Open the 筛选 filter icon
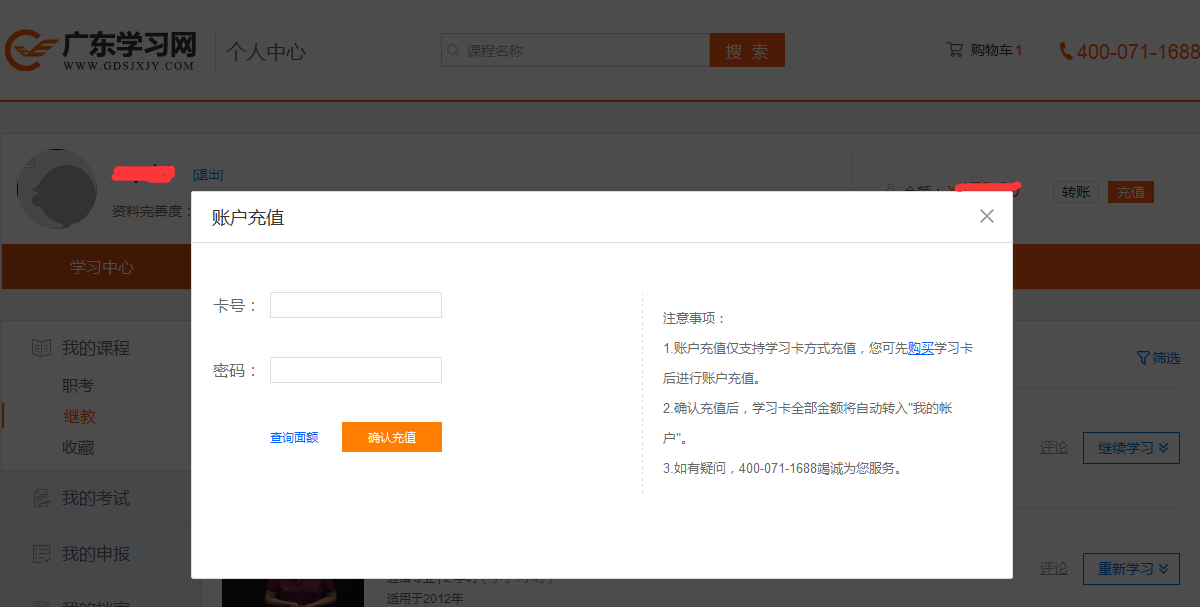This screenshot has height=607, width=1200. pyautogui.click(x=1143, y=358)
